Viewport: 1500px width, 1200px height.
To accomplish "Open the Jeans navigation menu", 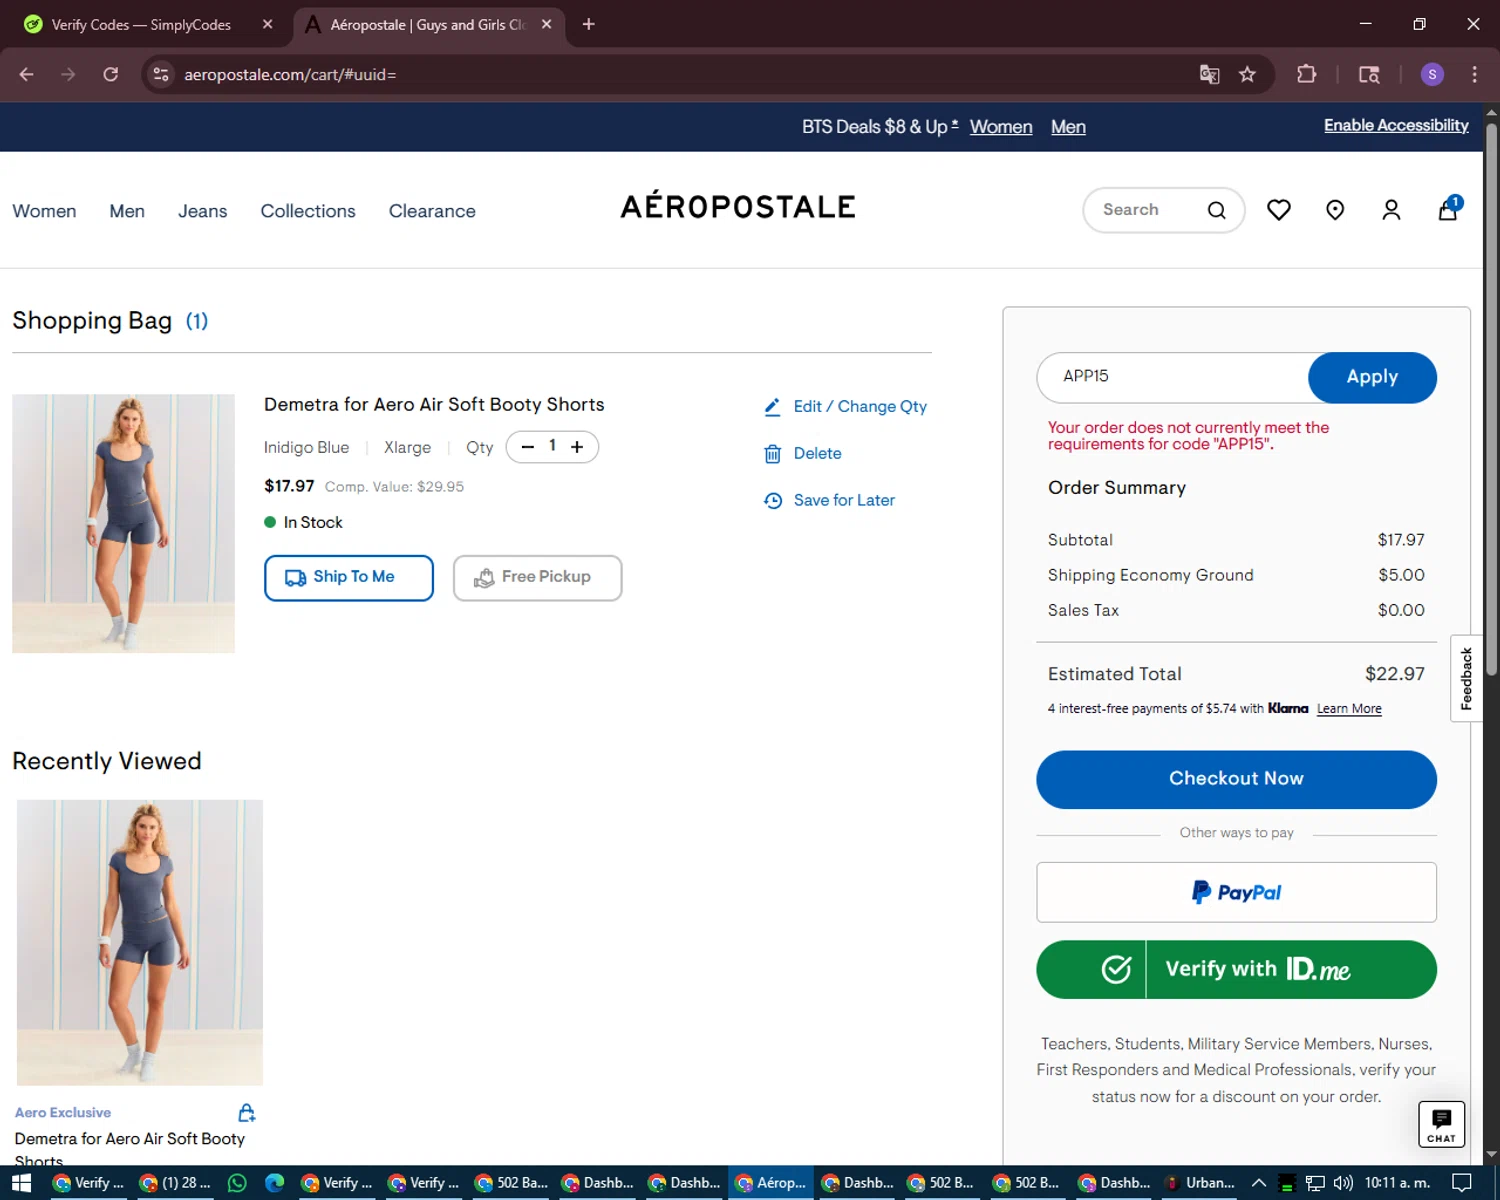I will coord(203,211).
